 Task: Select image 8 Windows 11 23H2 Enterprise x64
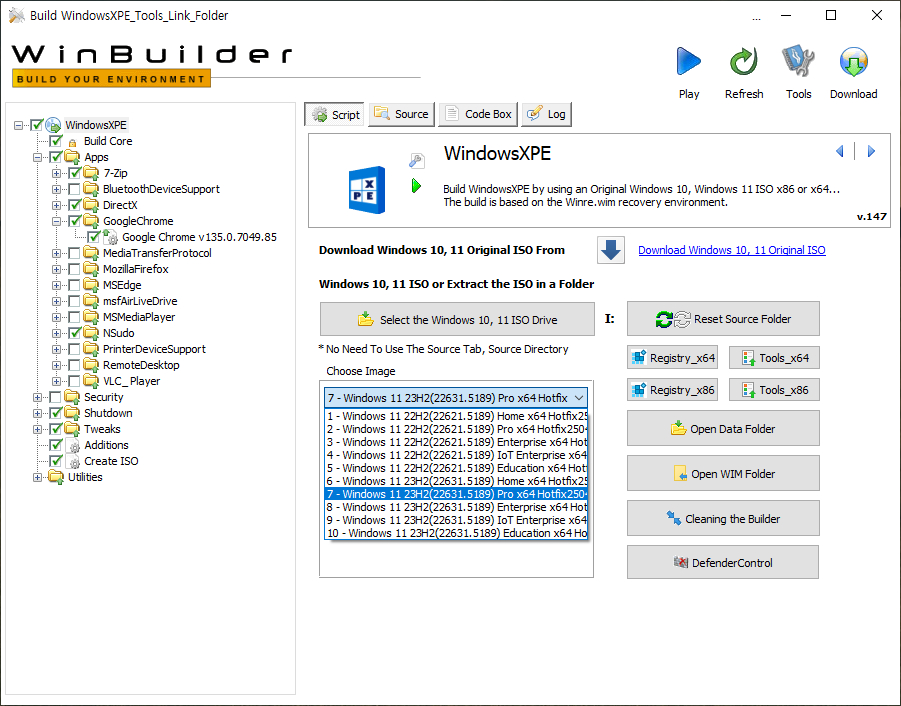point(456,507)
